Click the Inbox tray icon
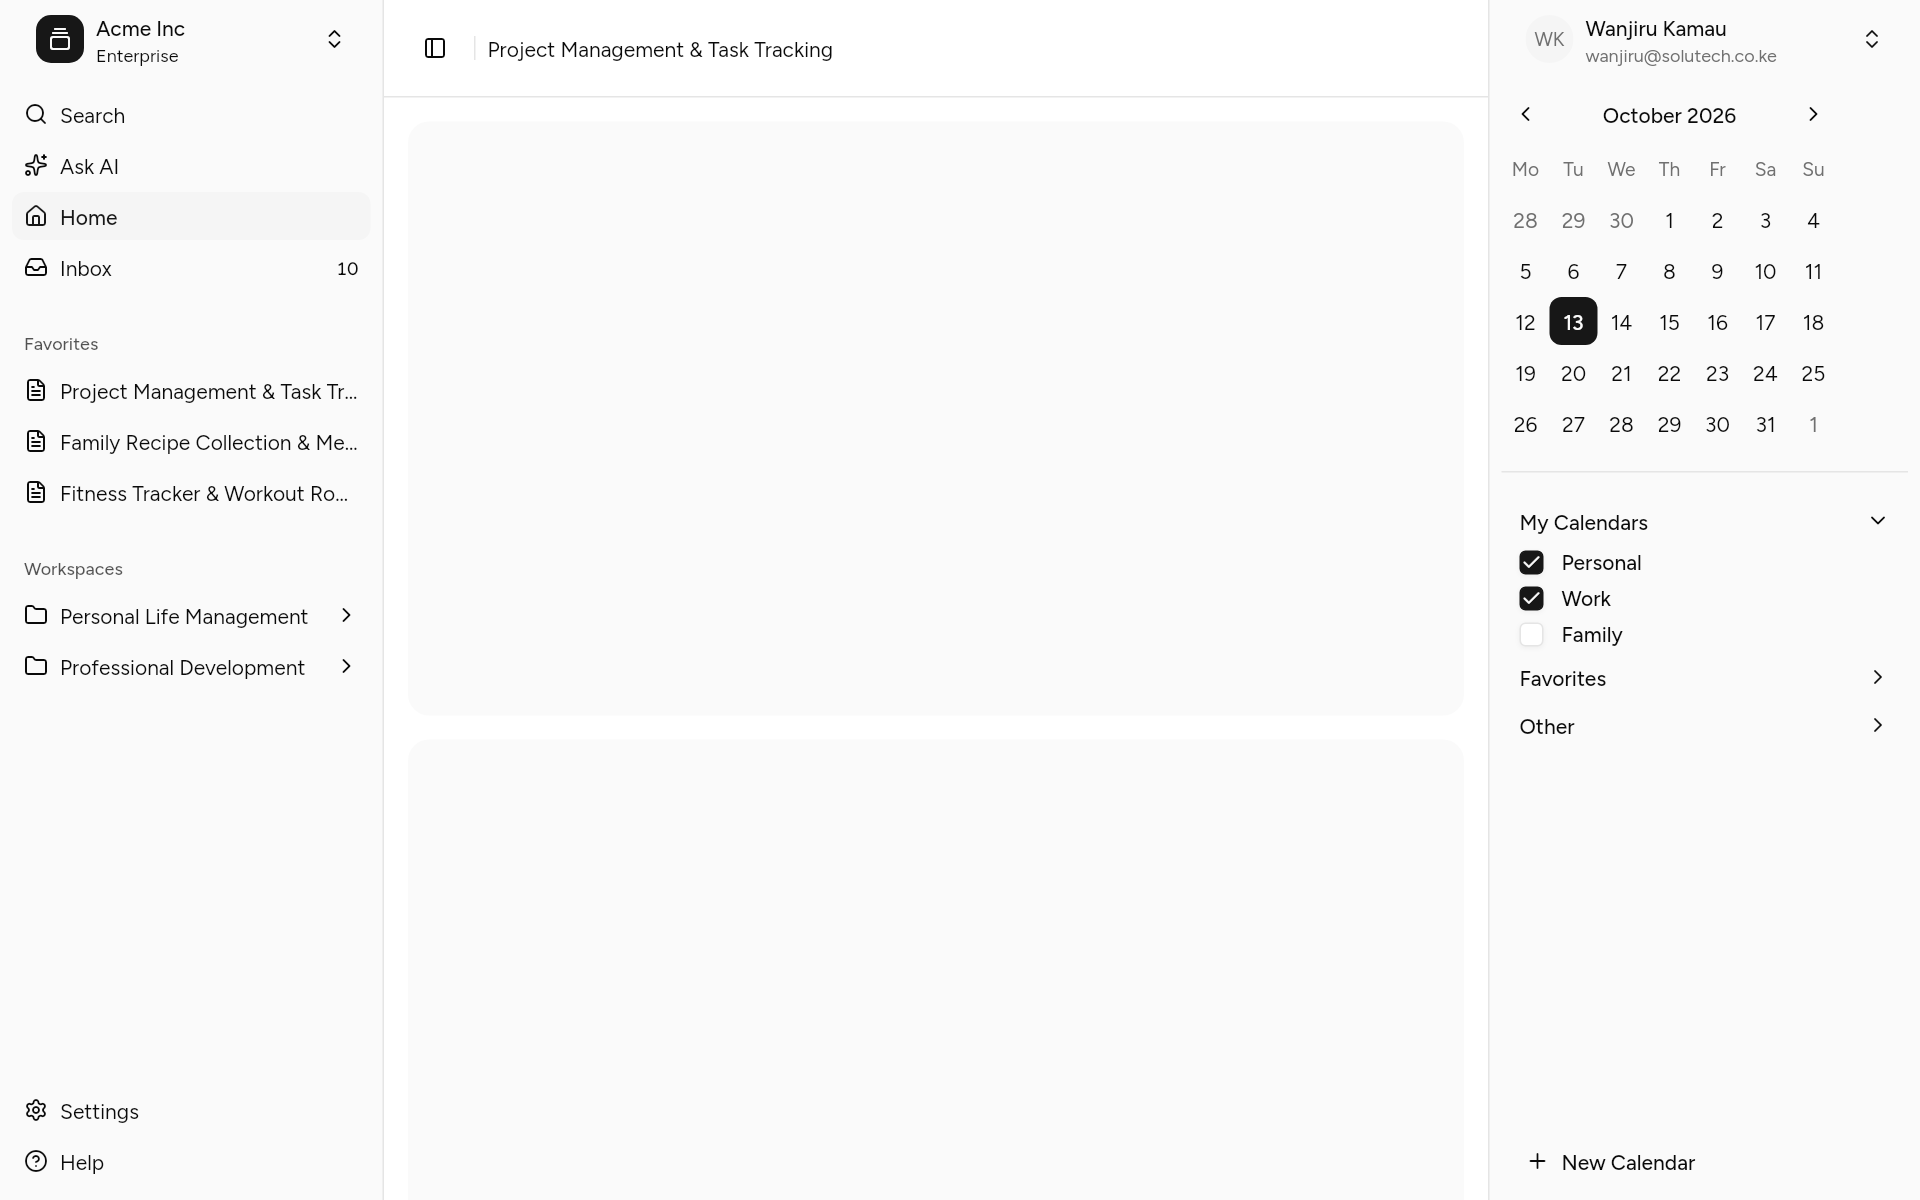The image size is (1920, 1200). [36, 267]
